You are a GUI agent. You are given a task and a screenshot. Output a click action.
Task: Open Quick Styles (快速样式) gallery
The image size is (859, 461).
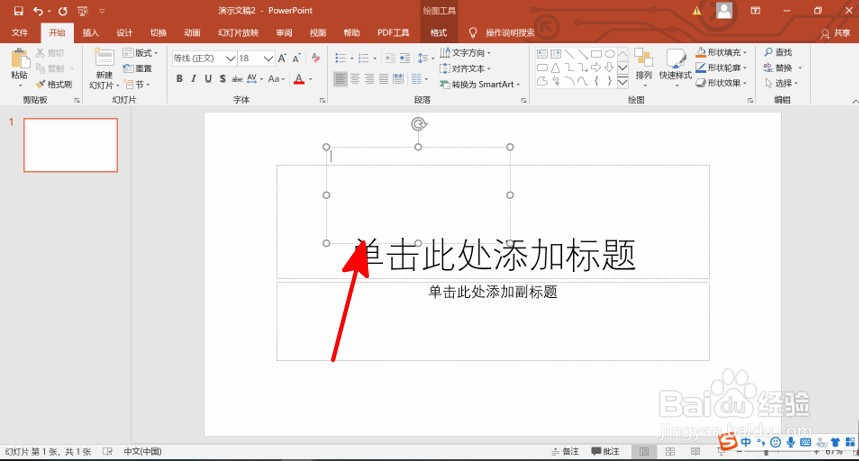point(675,67)
